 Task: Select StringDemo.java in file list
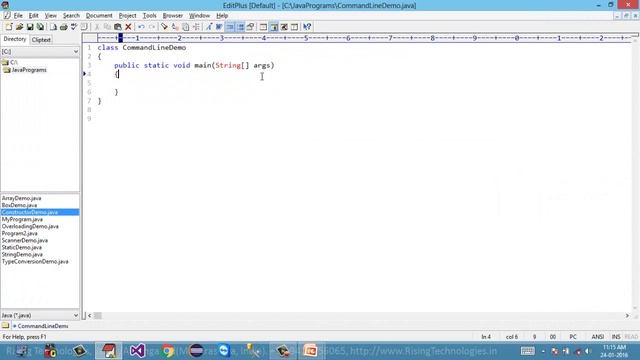click(22, 254)
